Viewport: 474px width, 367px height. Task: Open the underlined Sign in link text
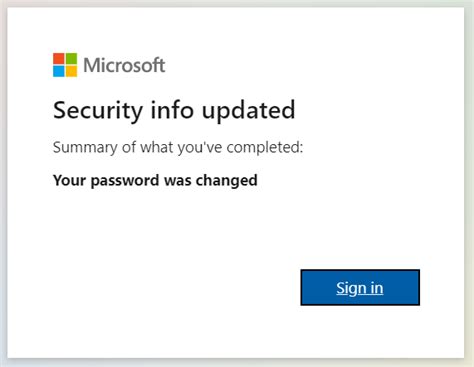point(360,288)
